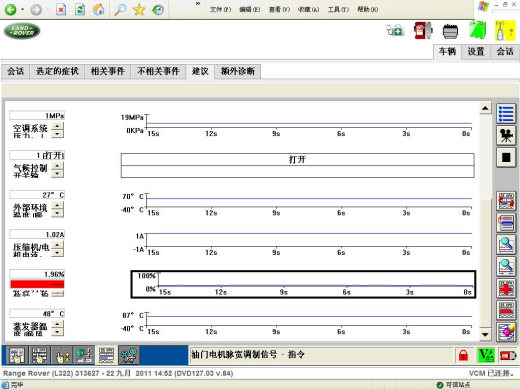Select the datalogger bars icon in bottom toolbar

tap(107, 355)
